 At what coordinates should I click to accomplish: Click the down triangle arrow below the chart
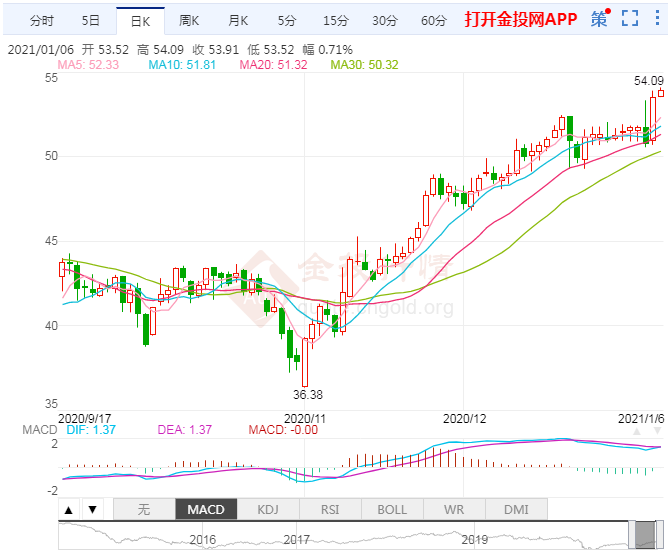tap(91, 509)
